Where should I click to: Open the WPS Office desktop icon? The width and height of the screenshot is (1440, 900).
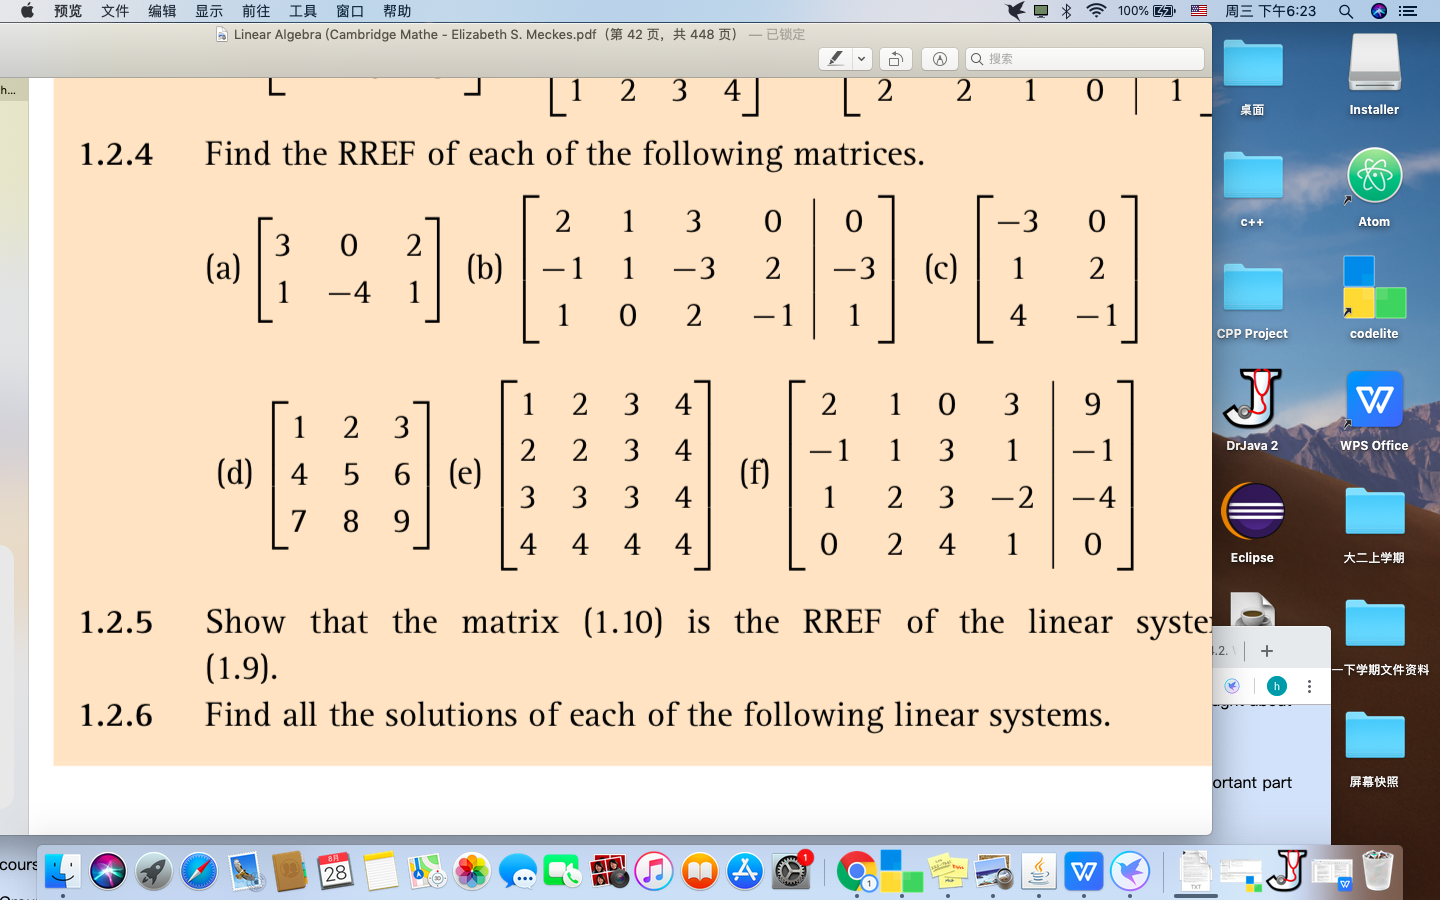click(1374, 409)
